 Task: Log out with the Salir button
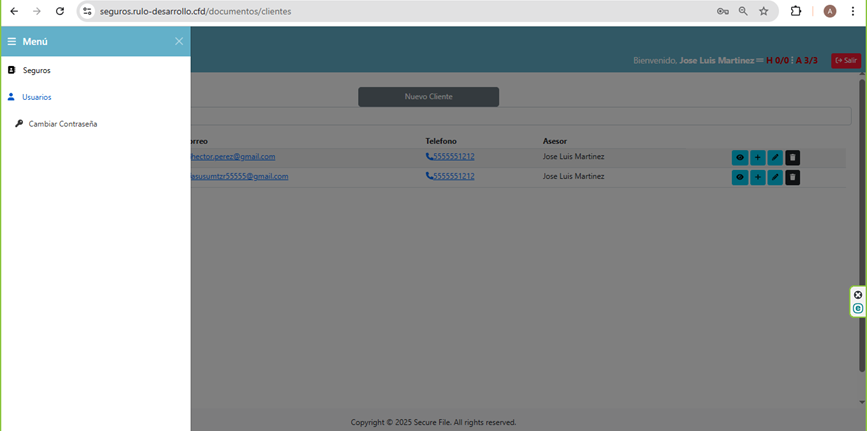tap(846, 60)
